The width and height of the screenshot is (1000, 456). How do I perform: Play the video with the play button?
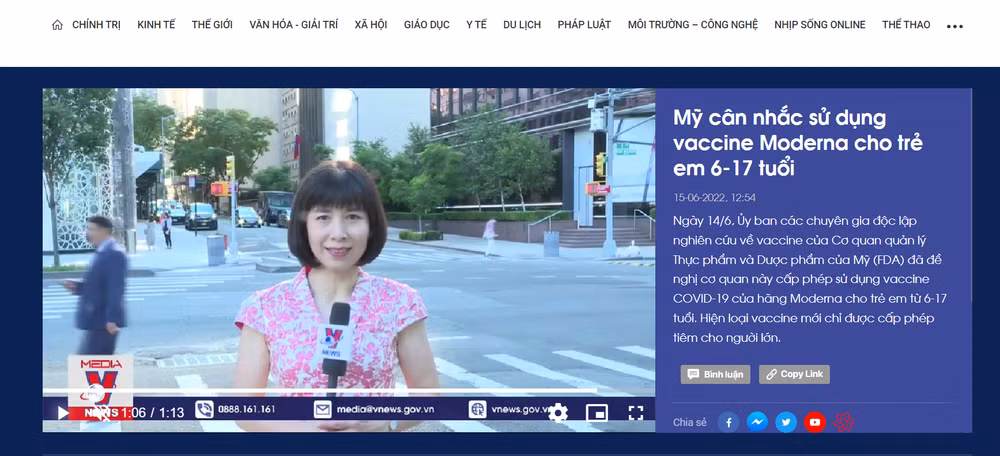[62, 412]
